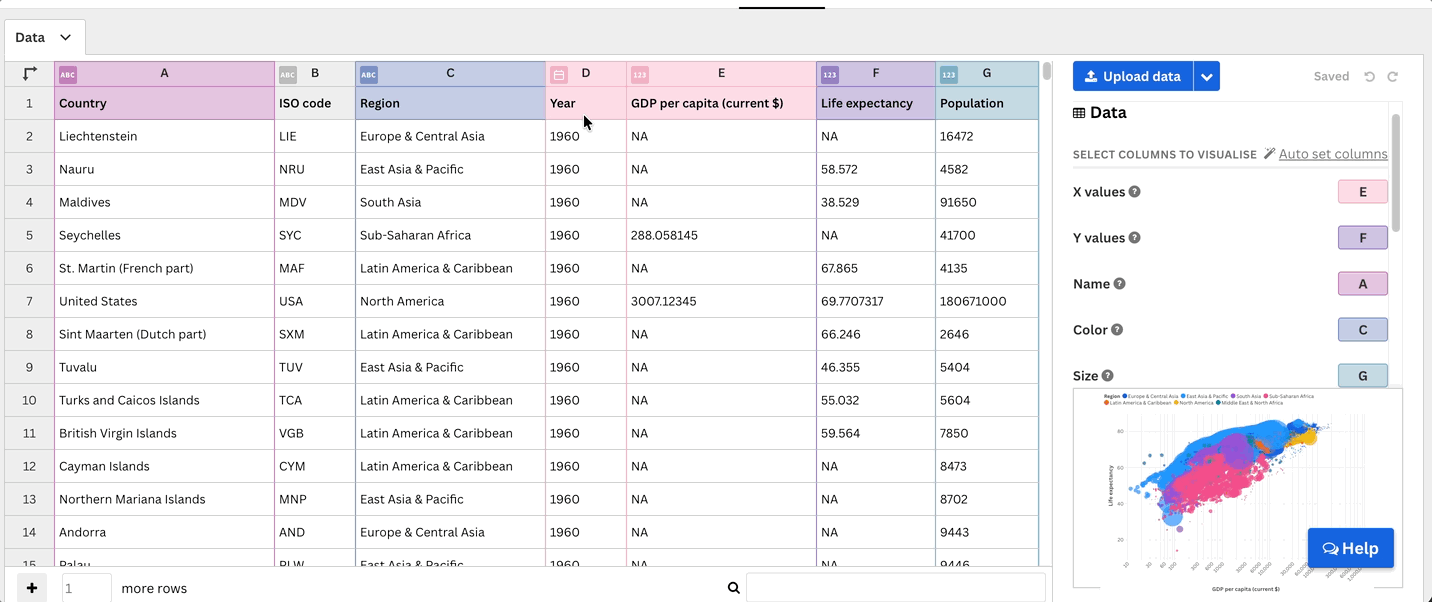Expand the Upload data options chevron
The width and height of the screenshot is (1432, 602).
point(1206,76)
